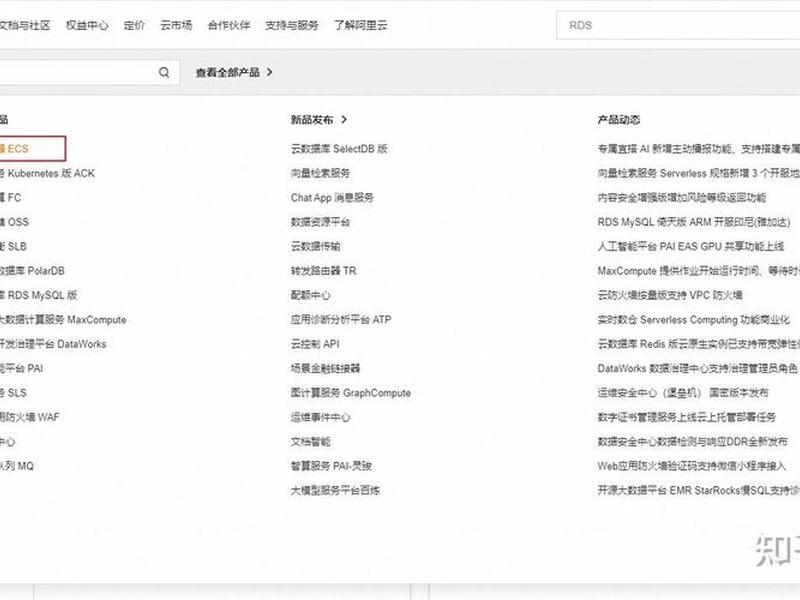
Task: Open 列 MQ product link
Action: pyautogui.click(x=17, y=466)
